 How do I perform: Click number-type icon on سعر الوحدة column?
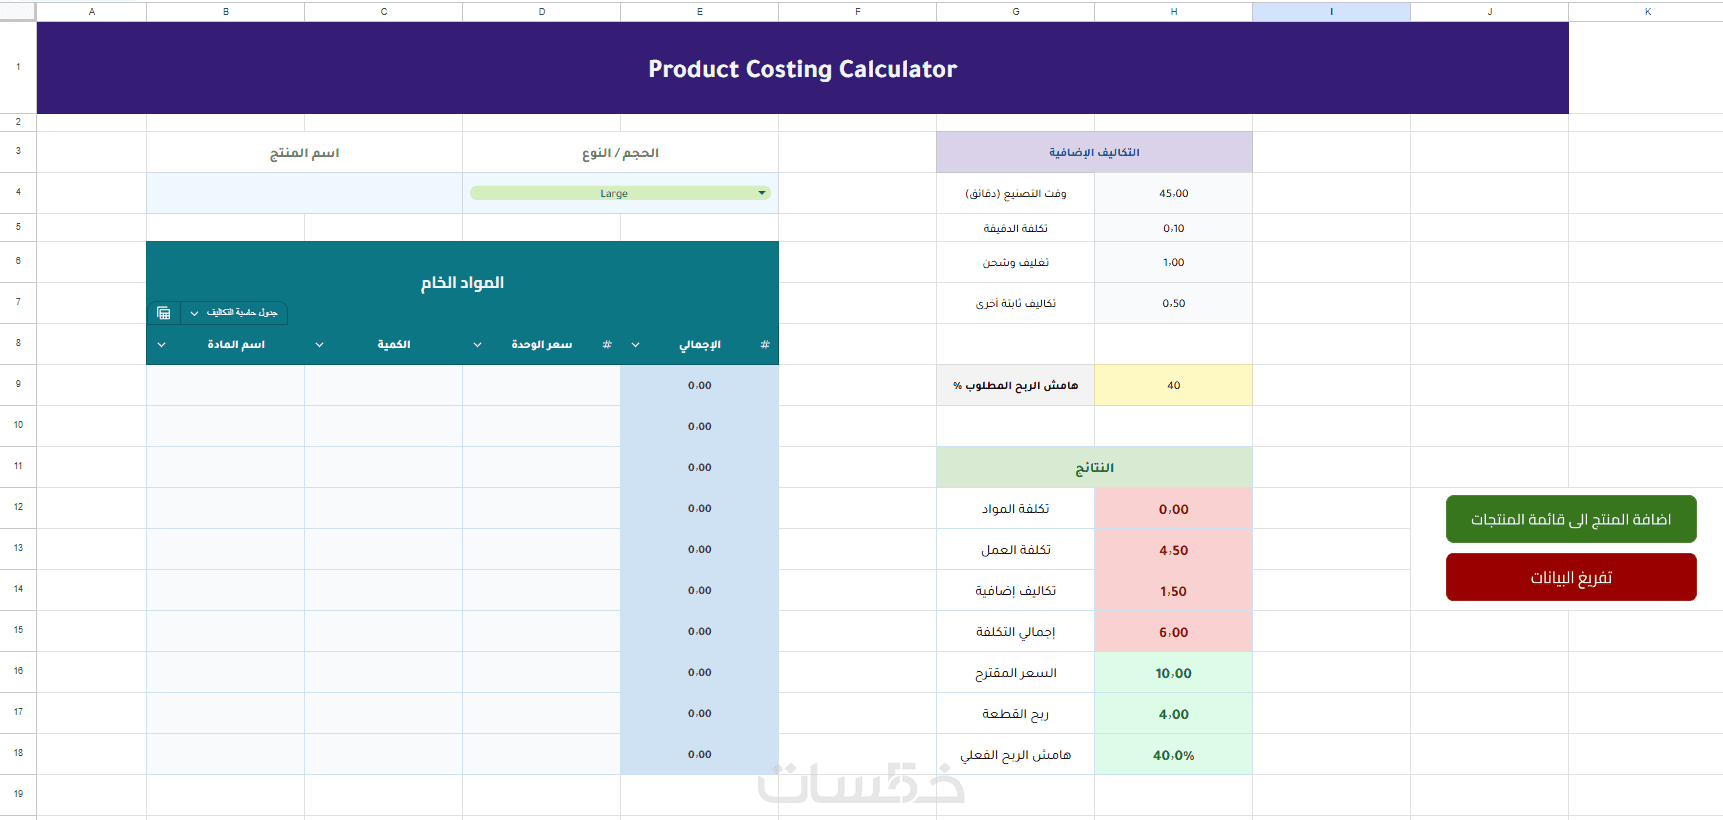pos(607,345)
